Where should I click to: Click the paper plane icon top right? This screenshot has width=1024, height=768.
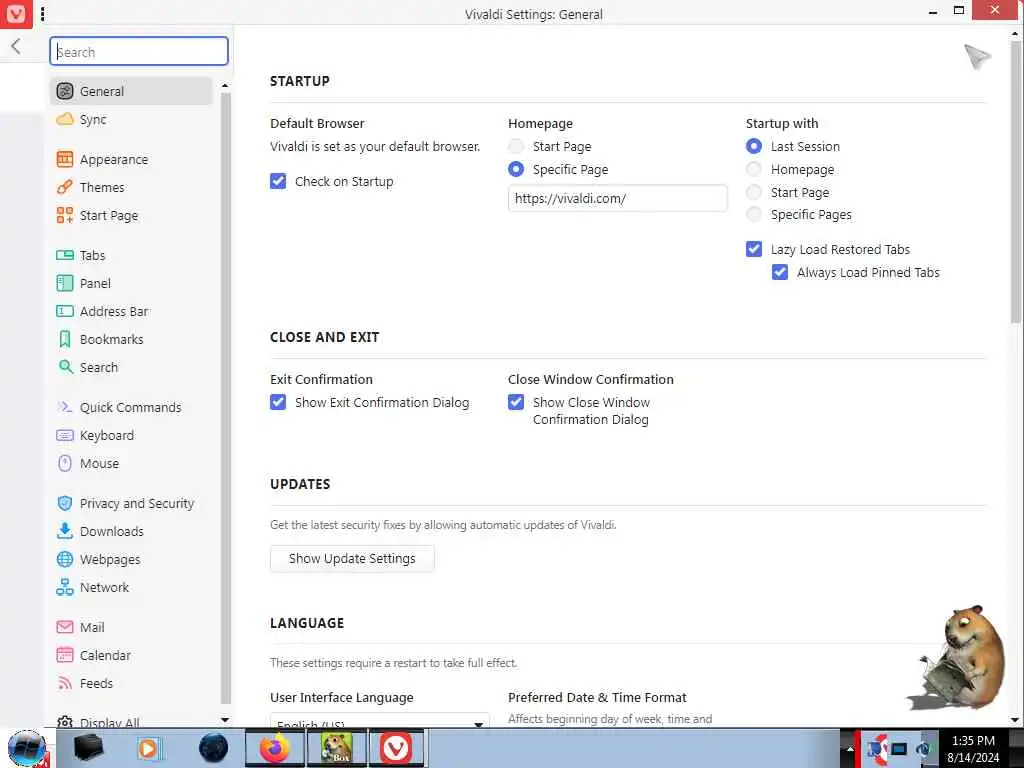(x=978, y=57)
